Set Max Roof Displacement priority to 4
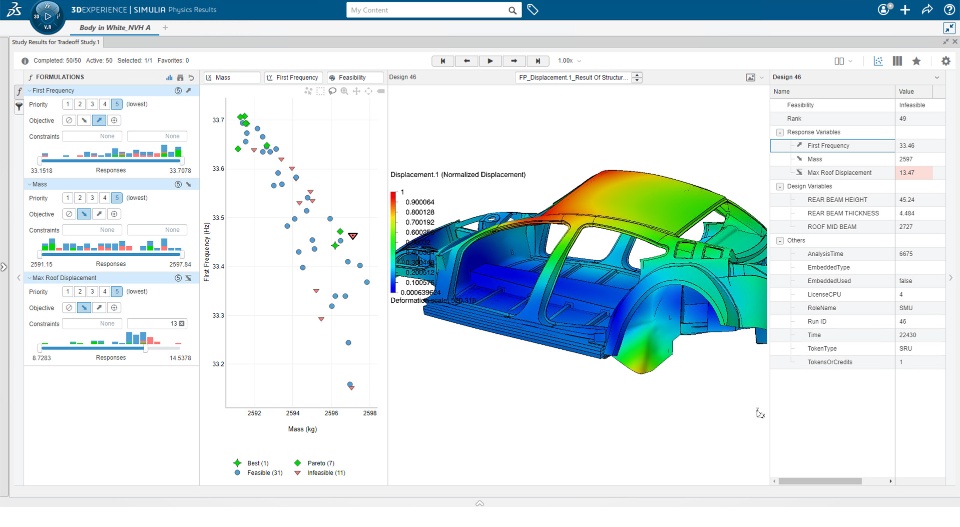 pos(105,292)
